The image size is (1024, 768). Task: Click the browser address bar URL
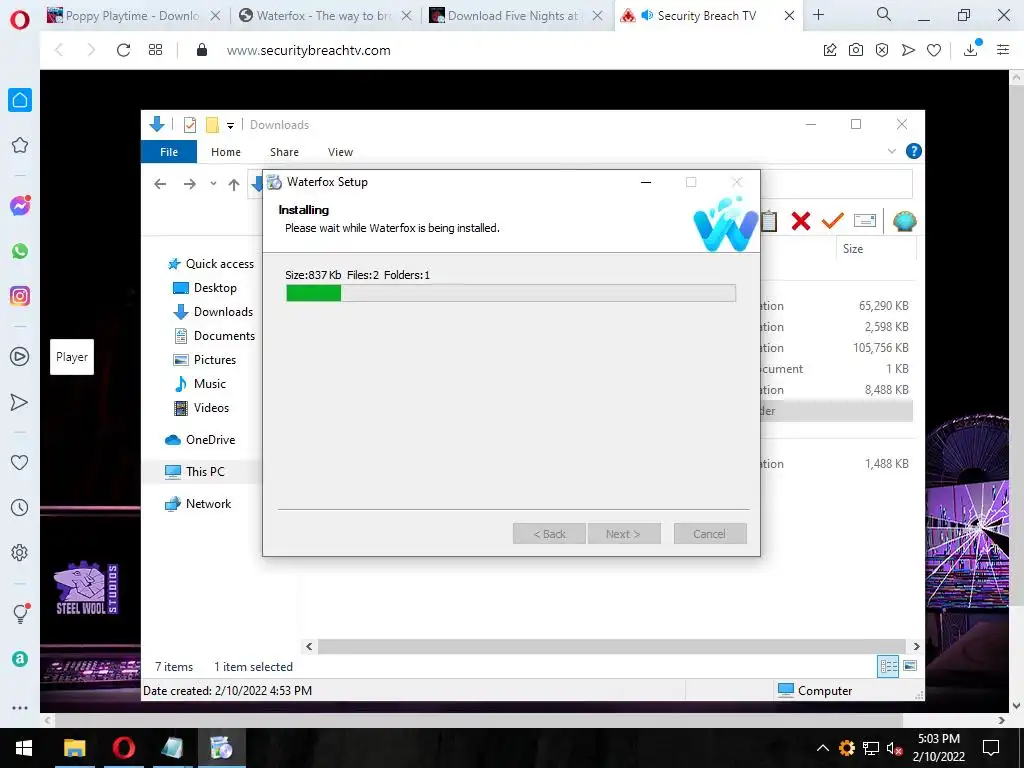click(x=308, y=50)
